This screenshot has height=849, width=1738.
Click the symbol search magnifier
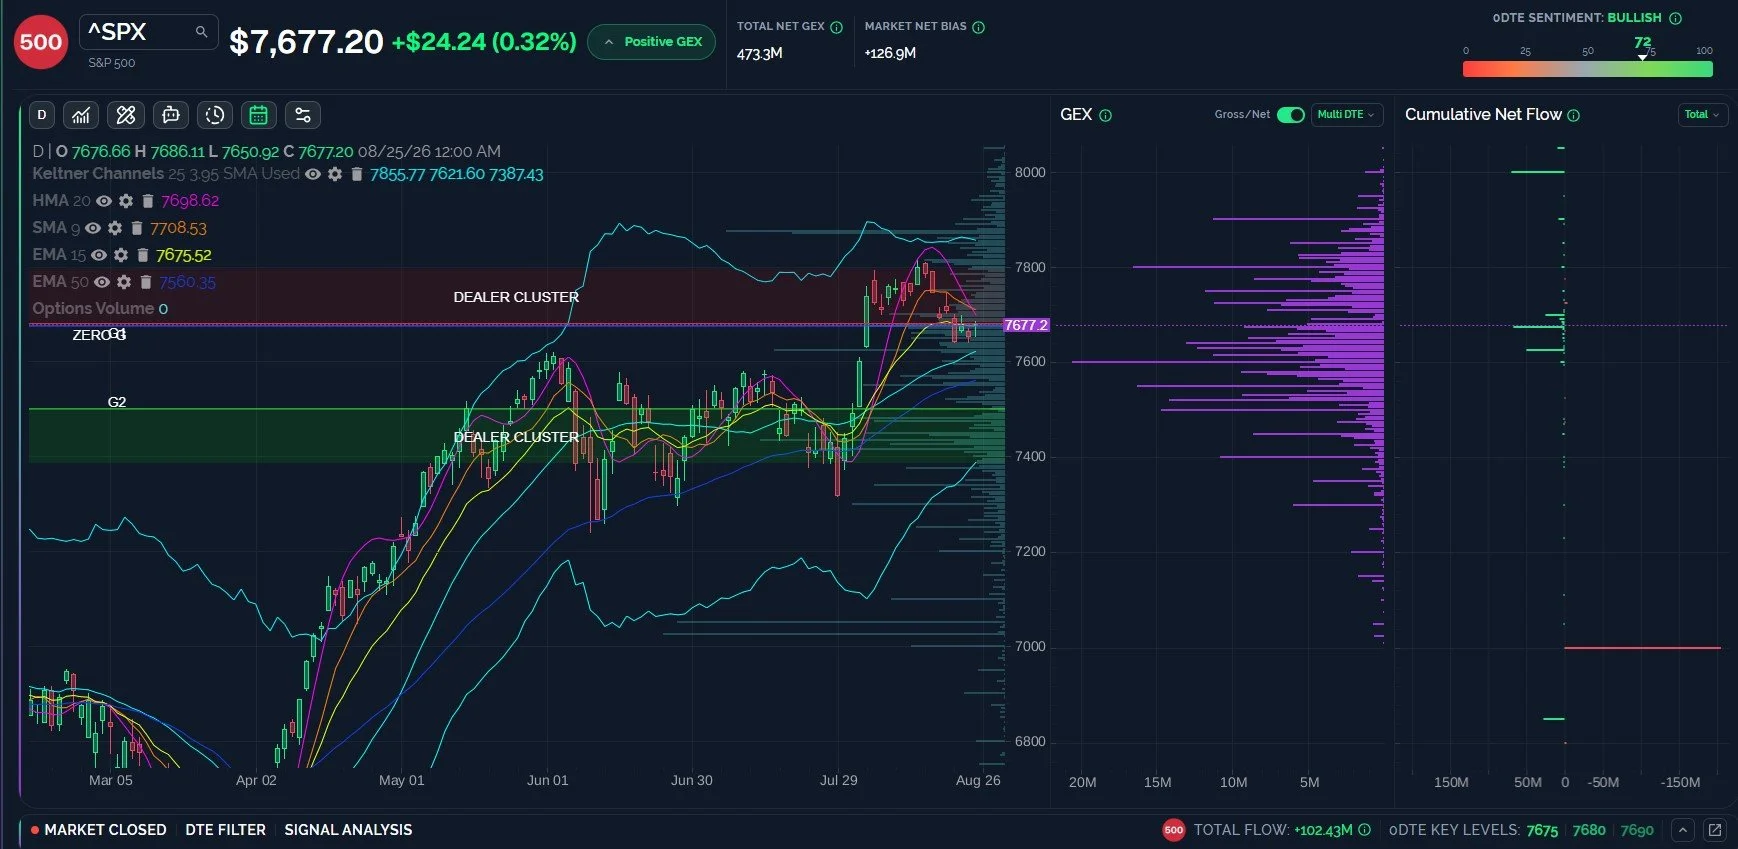[201, 32]
